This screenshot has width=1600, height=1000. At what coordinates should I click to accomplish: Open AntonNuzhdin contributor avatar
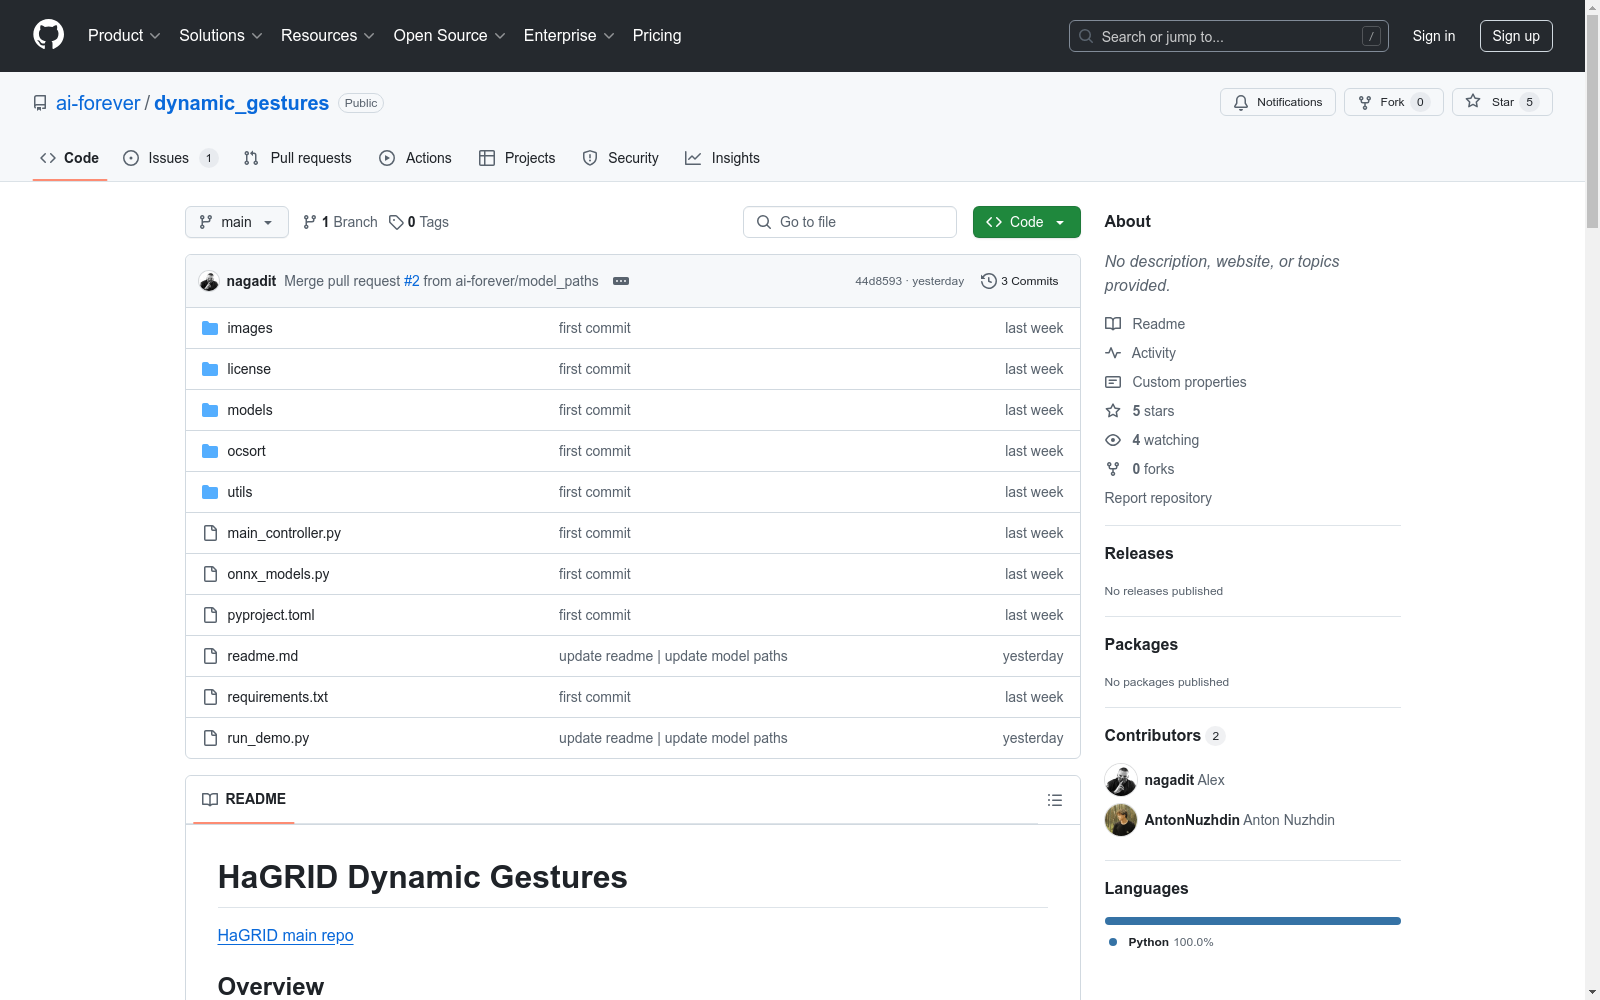1121,820
